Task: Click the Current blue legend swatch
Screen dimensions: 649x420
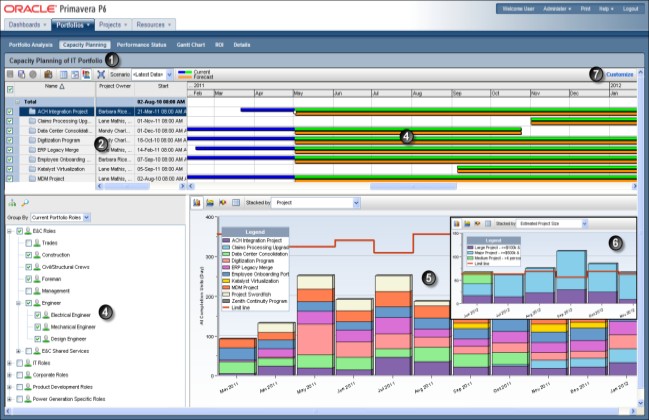Action: (185, 72)
